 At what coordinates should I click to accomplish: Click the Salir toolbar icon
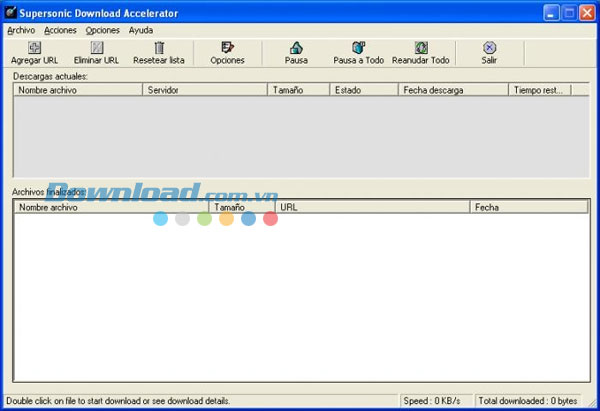coord(489,48)
